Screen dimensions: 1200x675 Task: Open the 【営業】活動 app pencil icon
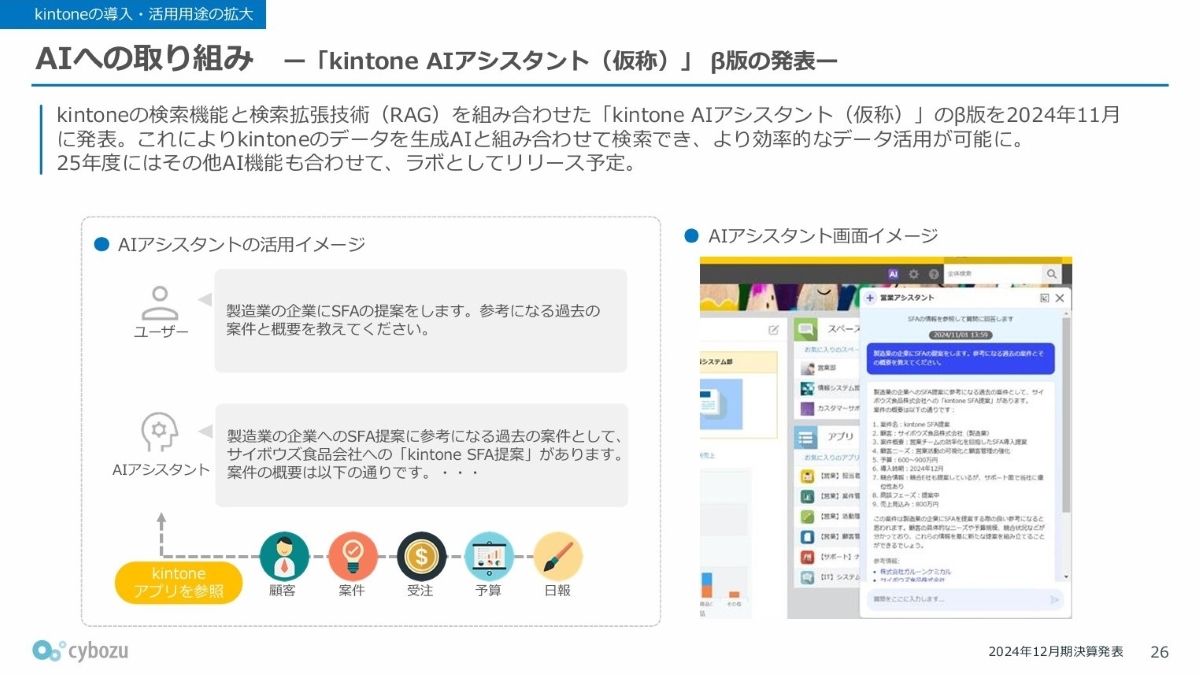tap(807, 517)
